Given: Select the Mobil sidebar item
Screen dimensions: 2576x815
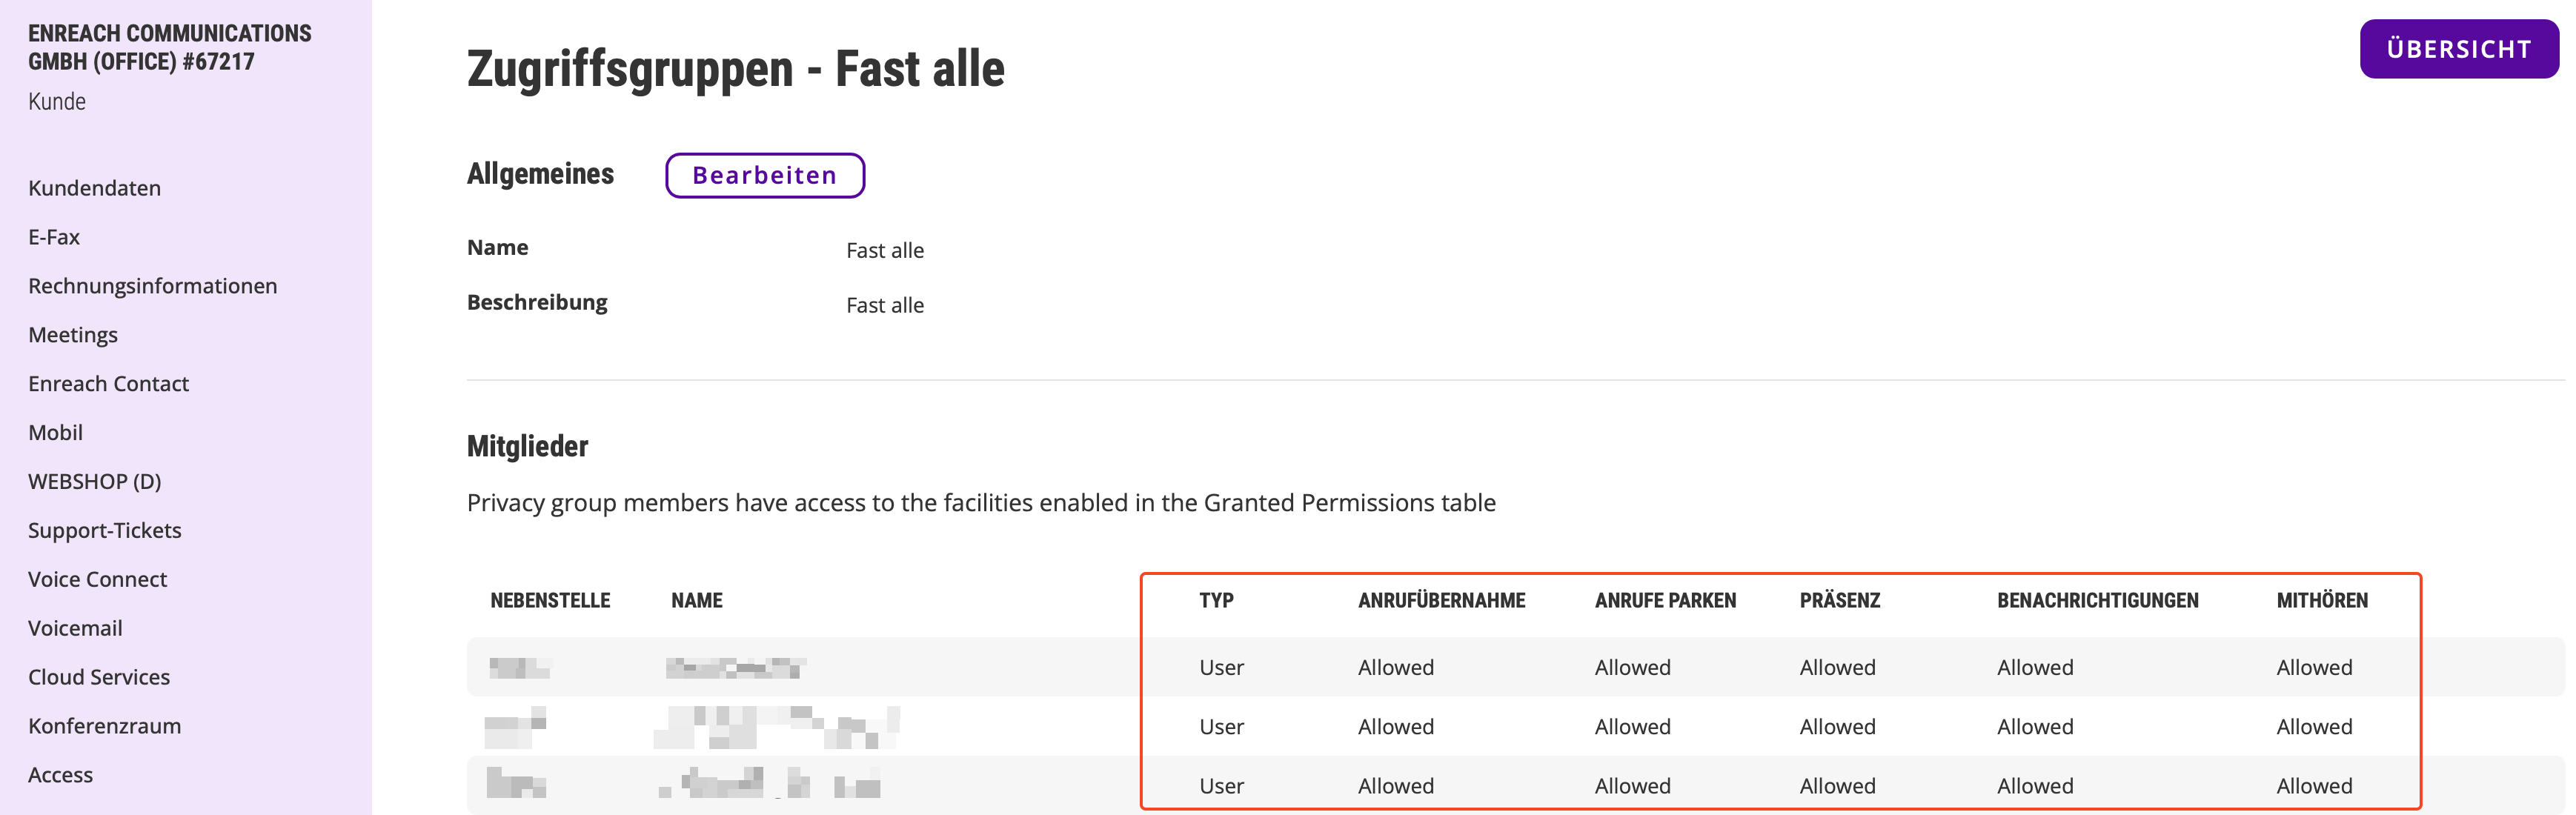Looking at the screenshot, I should click(56, 433).
